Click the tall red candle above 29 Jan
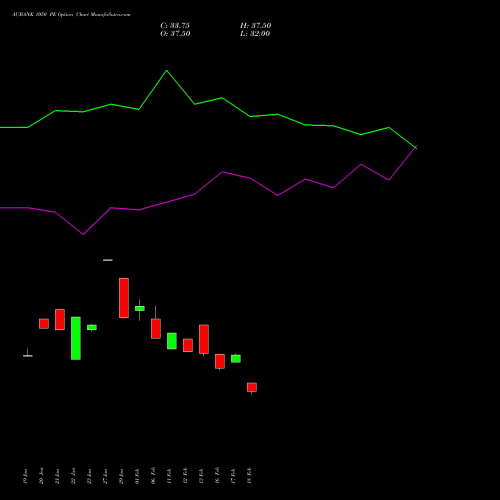 point(124,298)
